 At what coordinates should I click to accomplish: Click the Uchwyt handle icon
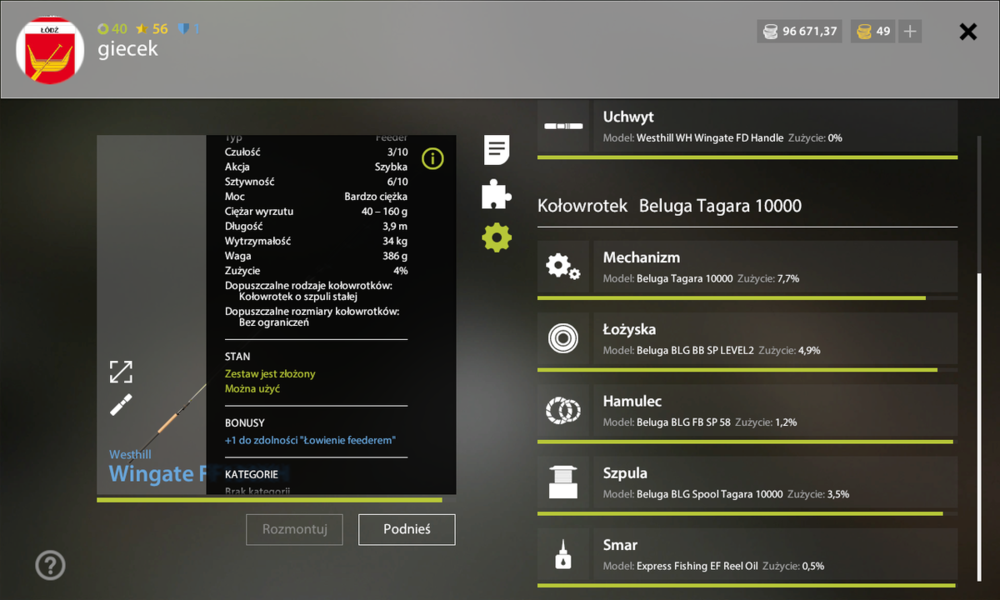pyautogui.click(x=563, y=126)
